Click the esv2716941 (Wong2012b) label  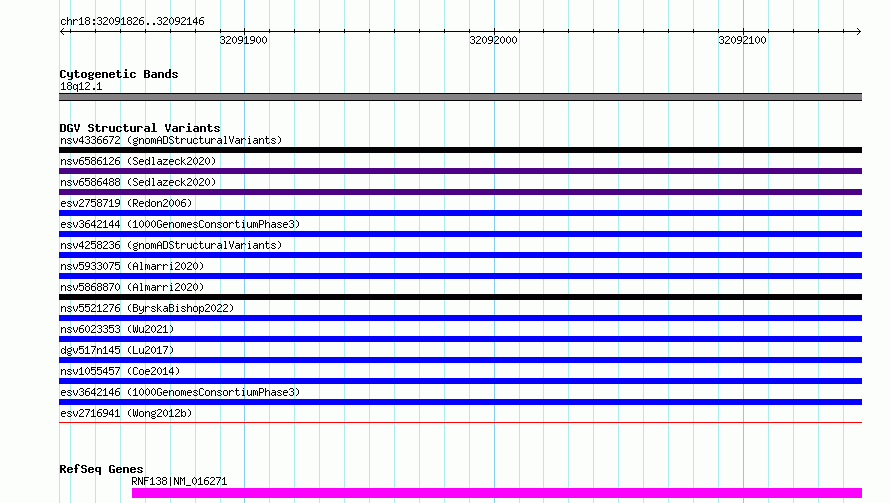(126, 413)
